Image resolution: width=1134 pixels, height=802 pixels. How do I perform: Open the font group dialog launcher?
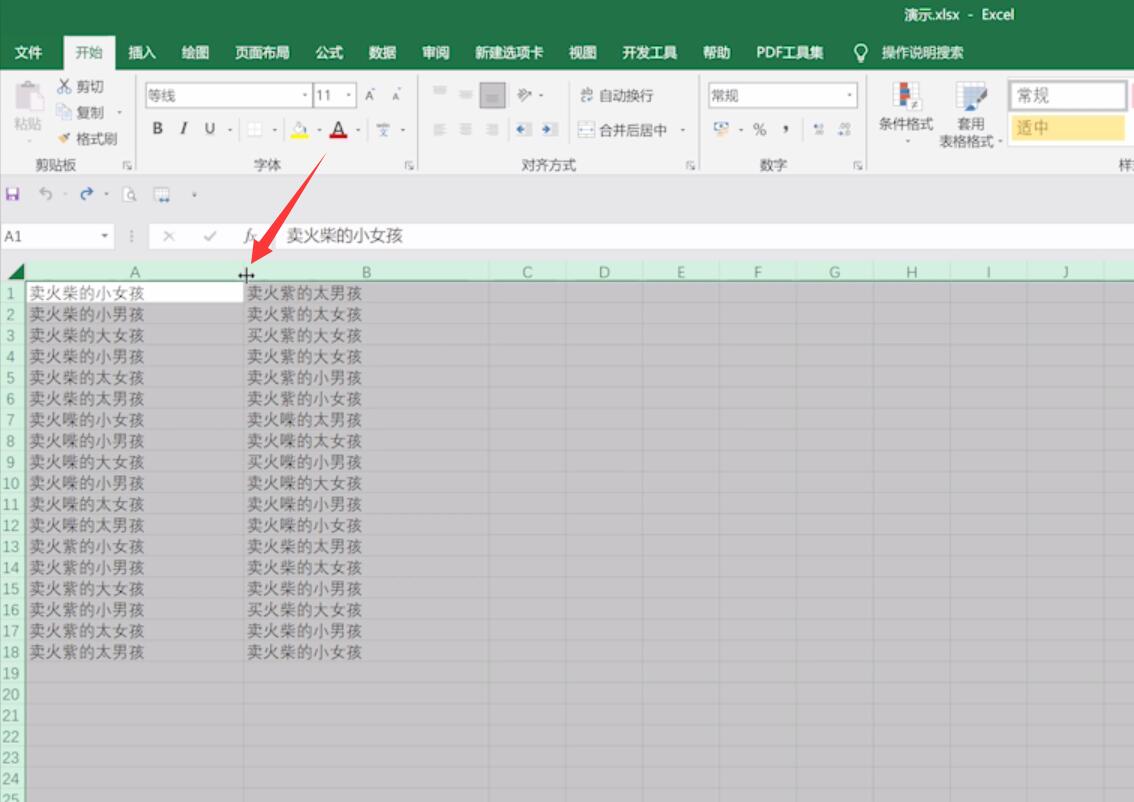pos(409,166)
